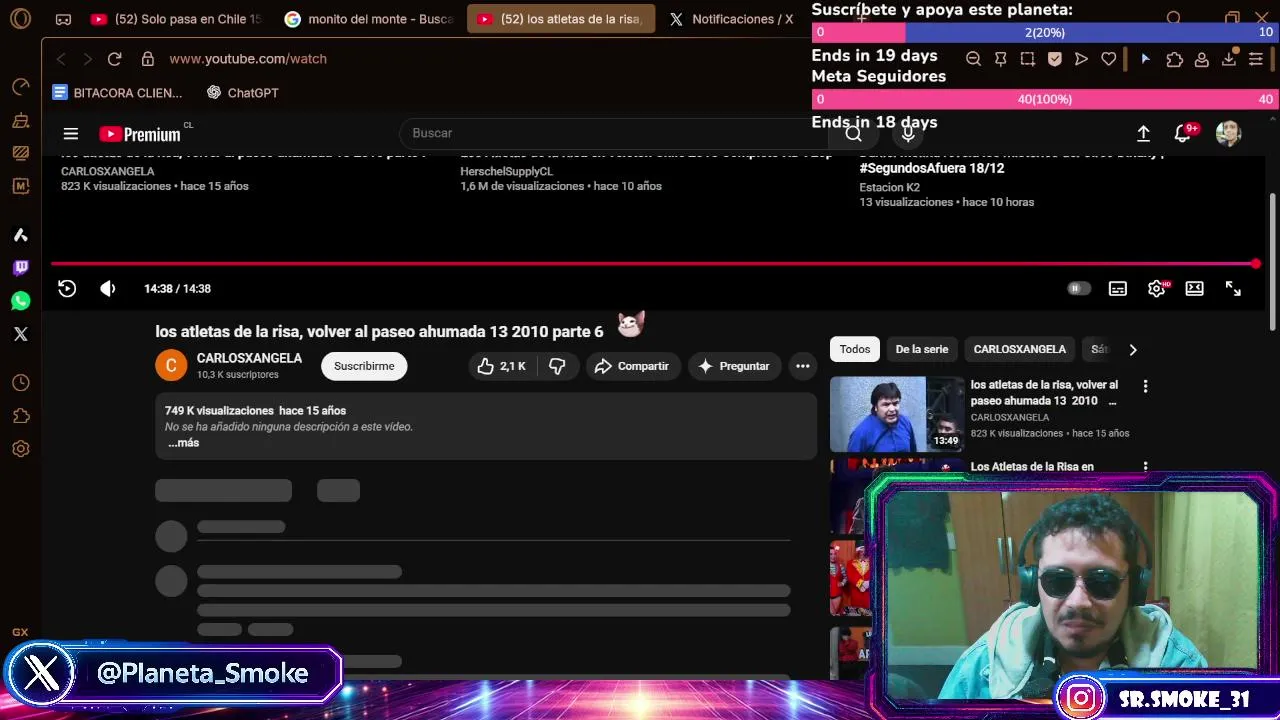Open YouTube account avatar menu
Viewport: 1280px width, 720px height.
pyautogui.click(x=1228, y=133)
